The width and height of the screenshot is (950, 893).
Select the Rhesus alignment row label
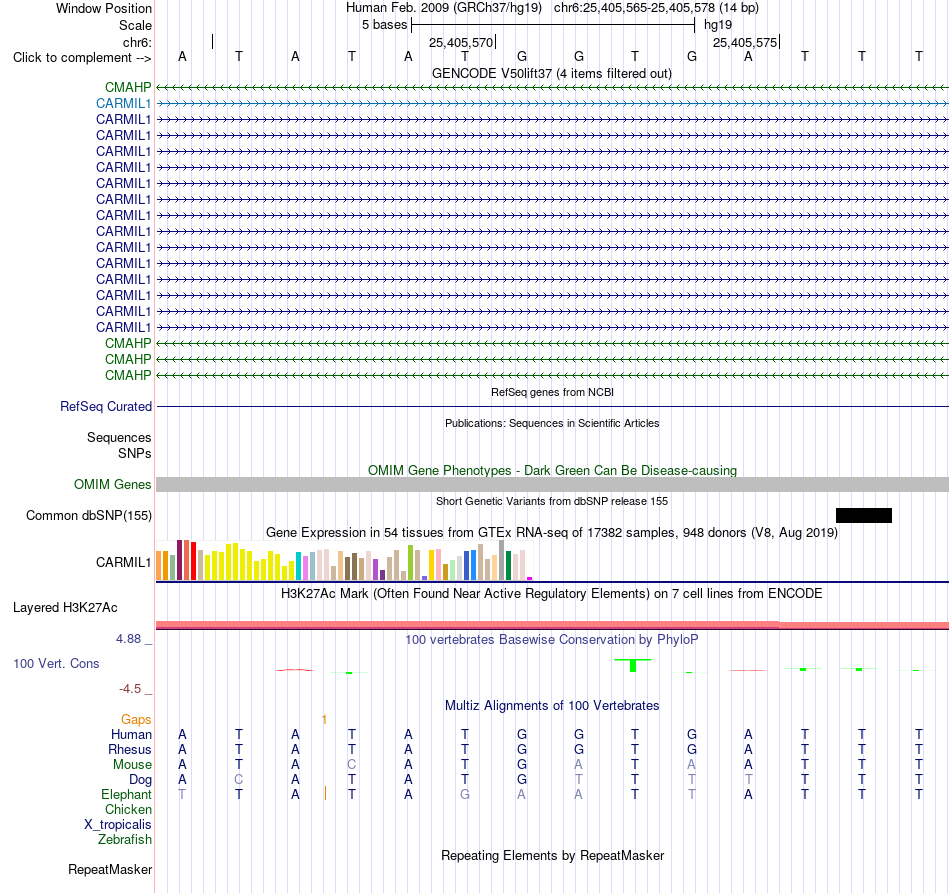pyautogui.click(x=130, y=750)
